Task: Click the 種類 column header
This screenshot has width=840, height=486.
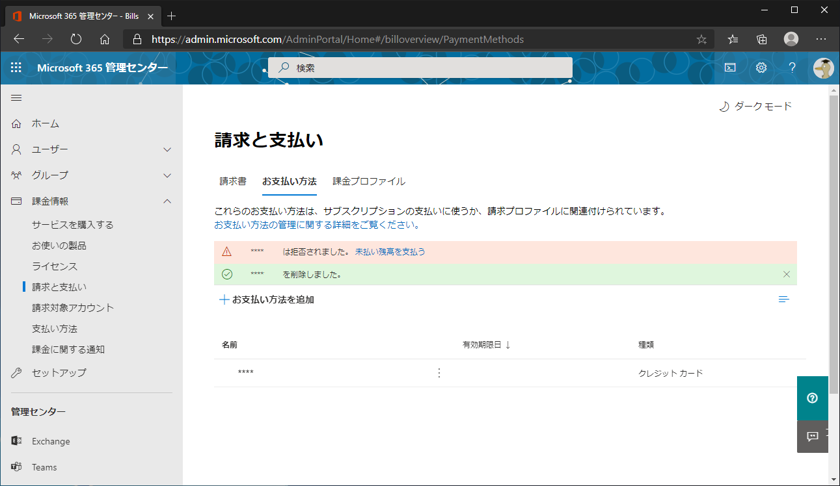Action: coord(646,345)
